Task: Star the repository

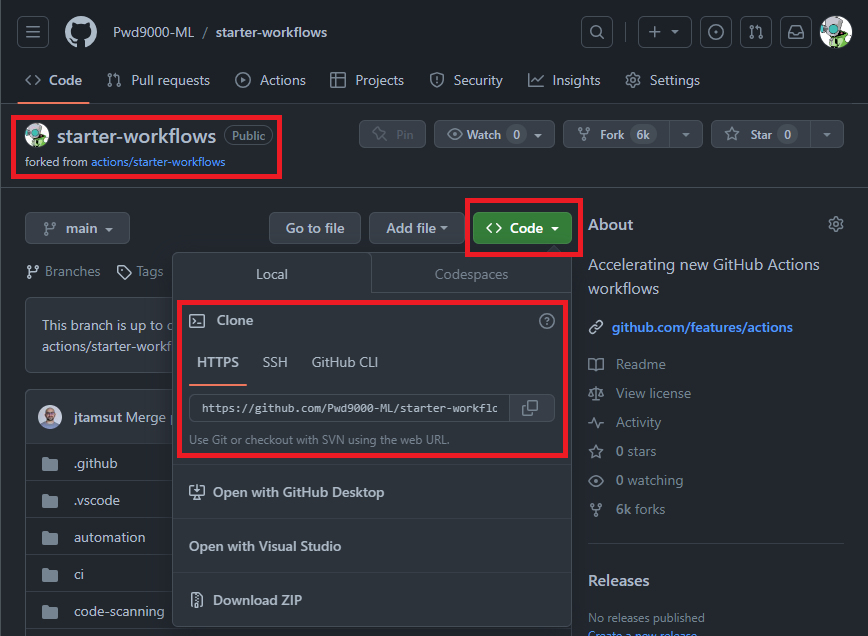Action: (x=761, y=135)
